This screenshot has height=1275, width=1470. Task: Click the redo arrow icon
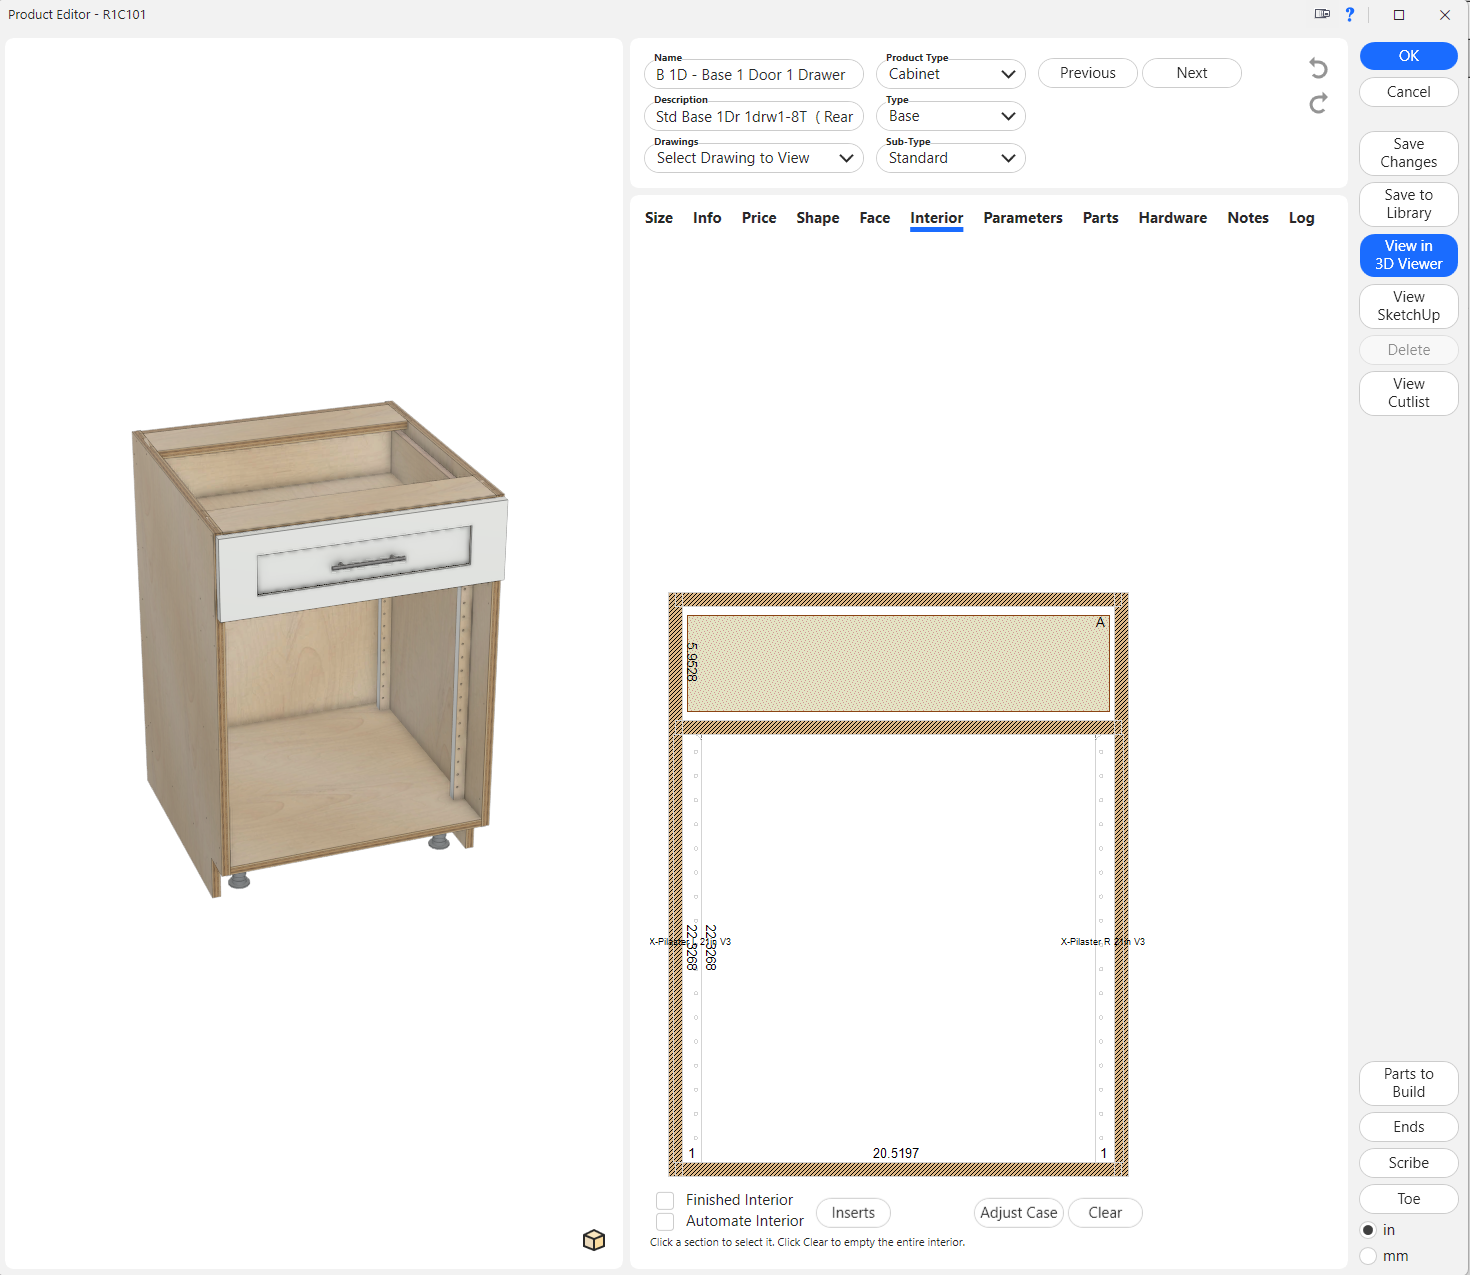coord(1318,103)
